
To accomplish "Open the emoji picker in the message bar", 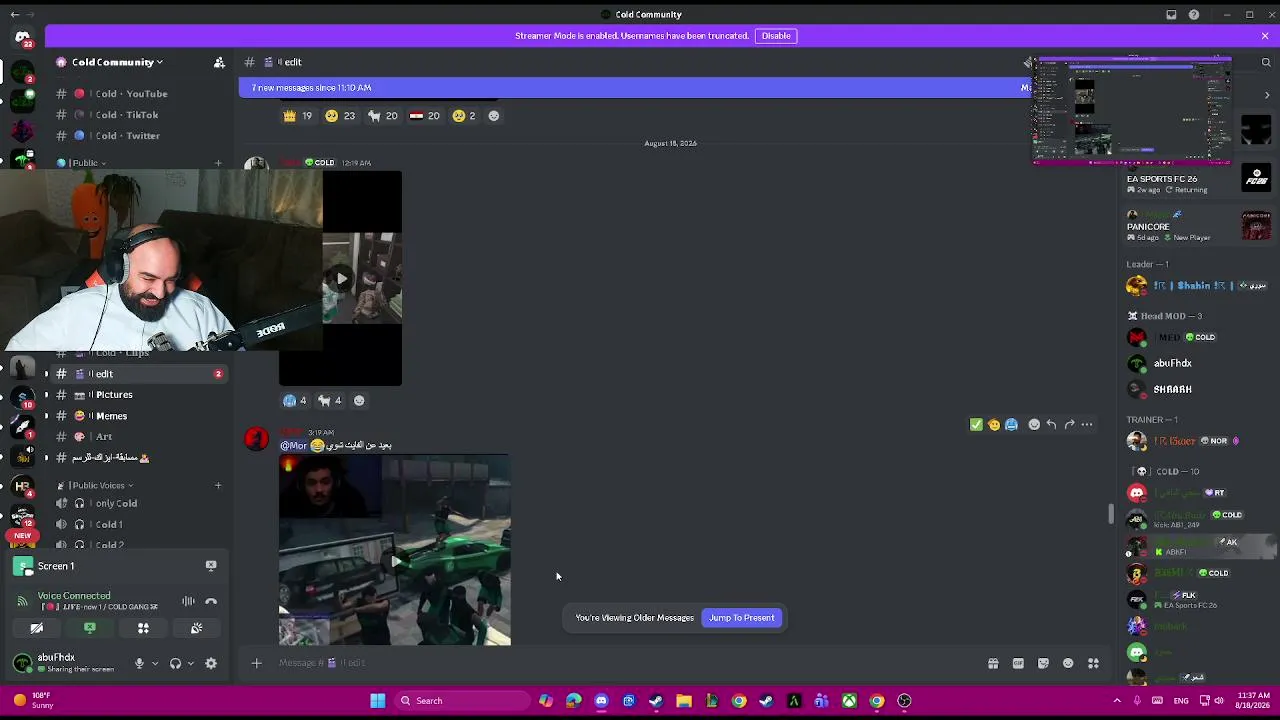I will pyautogui.click(x=1068, y=663).
